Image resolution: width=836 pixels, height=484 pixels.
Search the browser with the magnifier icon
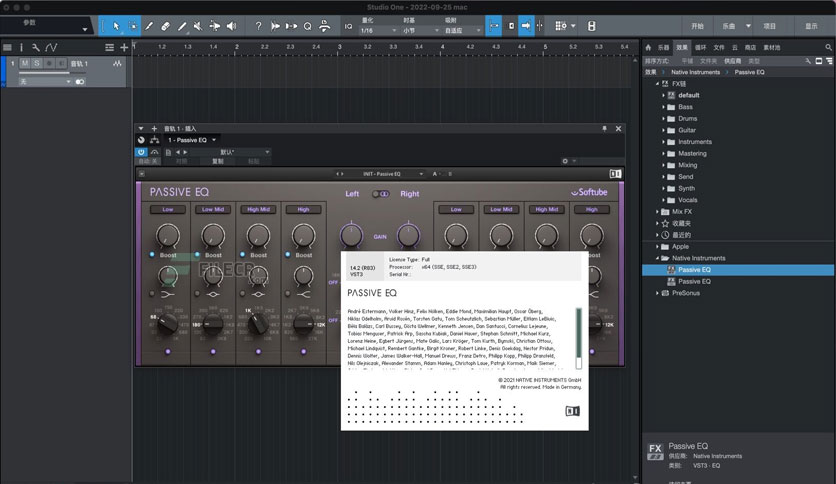[829, 47]
